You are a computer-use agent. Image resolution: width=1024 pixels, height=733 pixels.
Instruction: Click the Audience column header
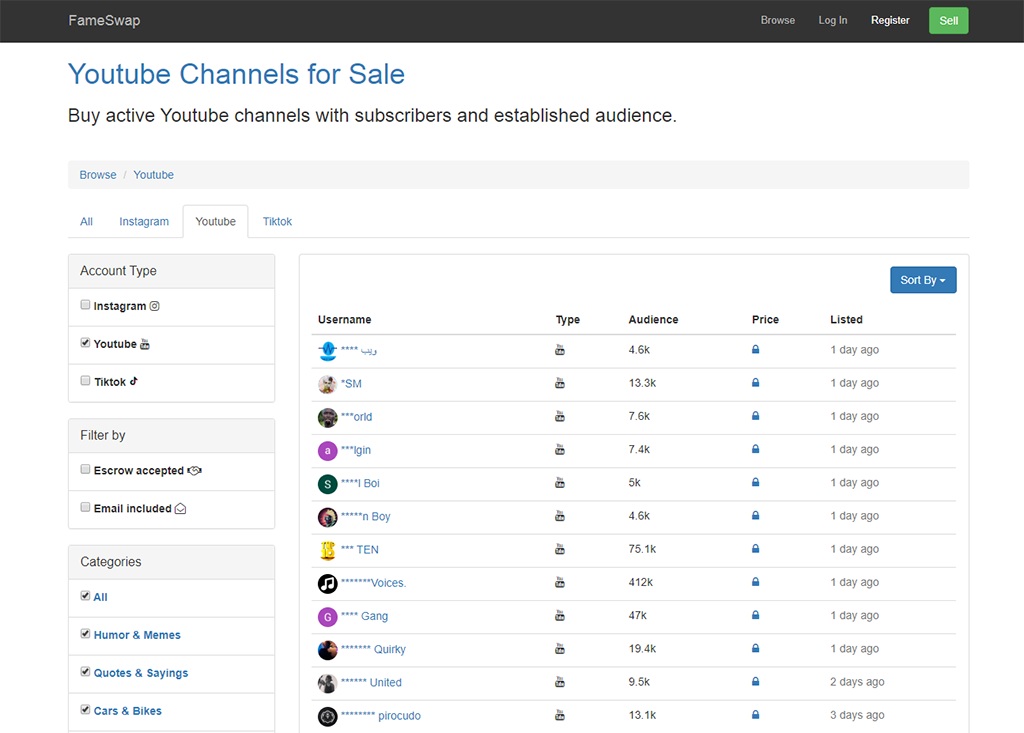(x=653, y=319)
